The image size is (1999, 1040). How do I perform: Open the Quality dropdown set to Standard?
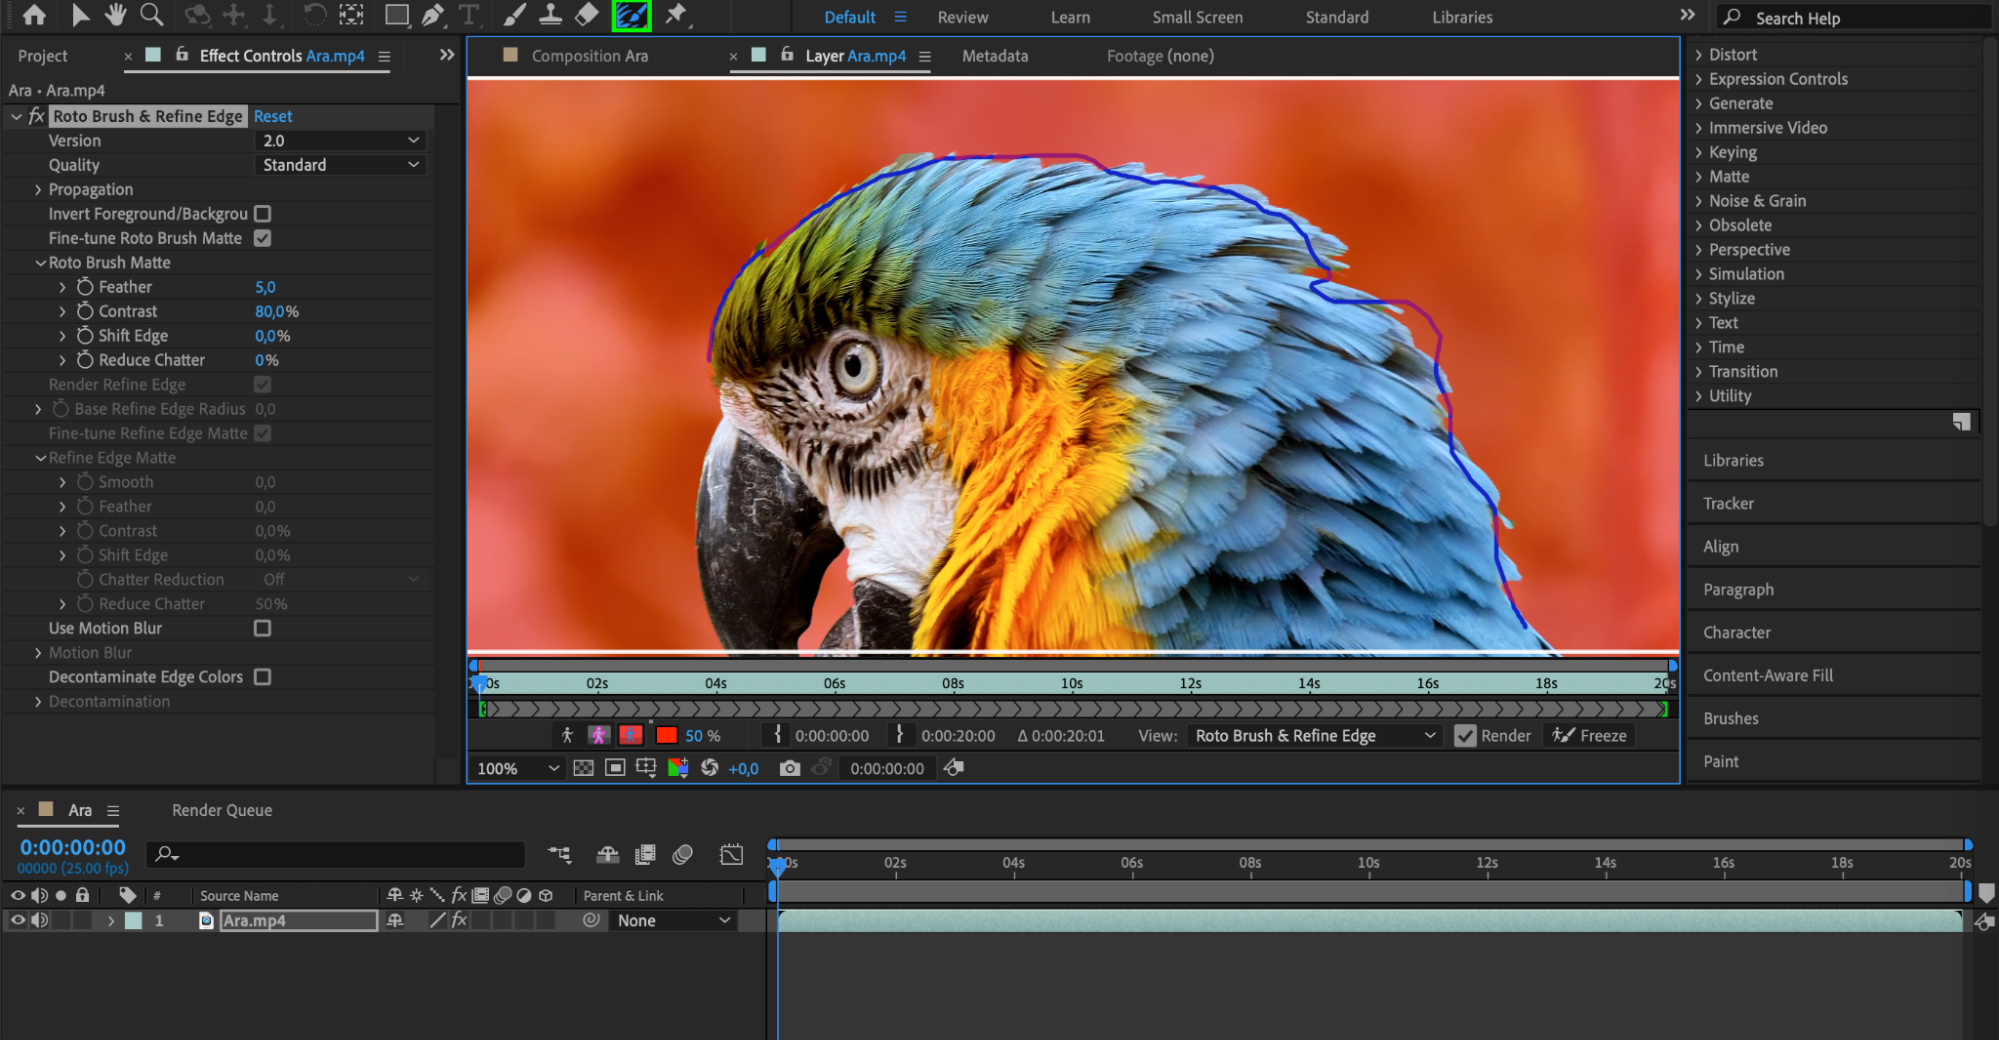340,165
